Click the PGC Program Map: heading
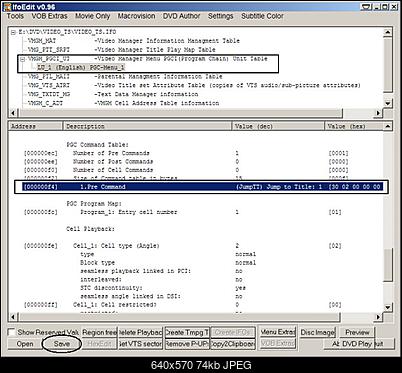Viewport: 402px width, 373px height. click(x=94, y=204)
